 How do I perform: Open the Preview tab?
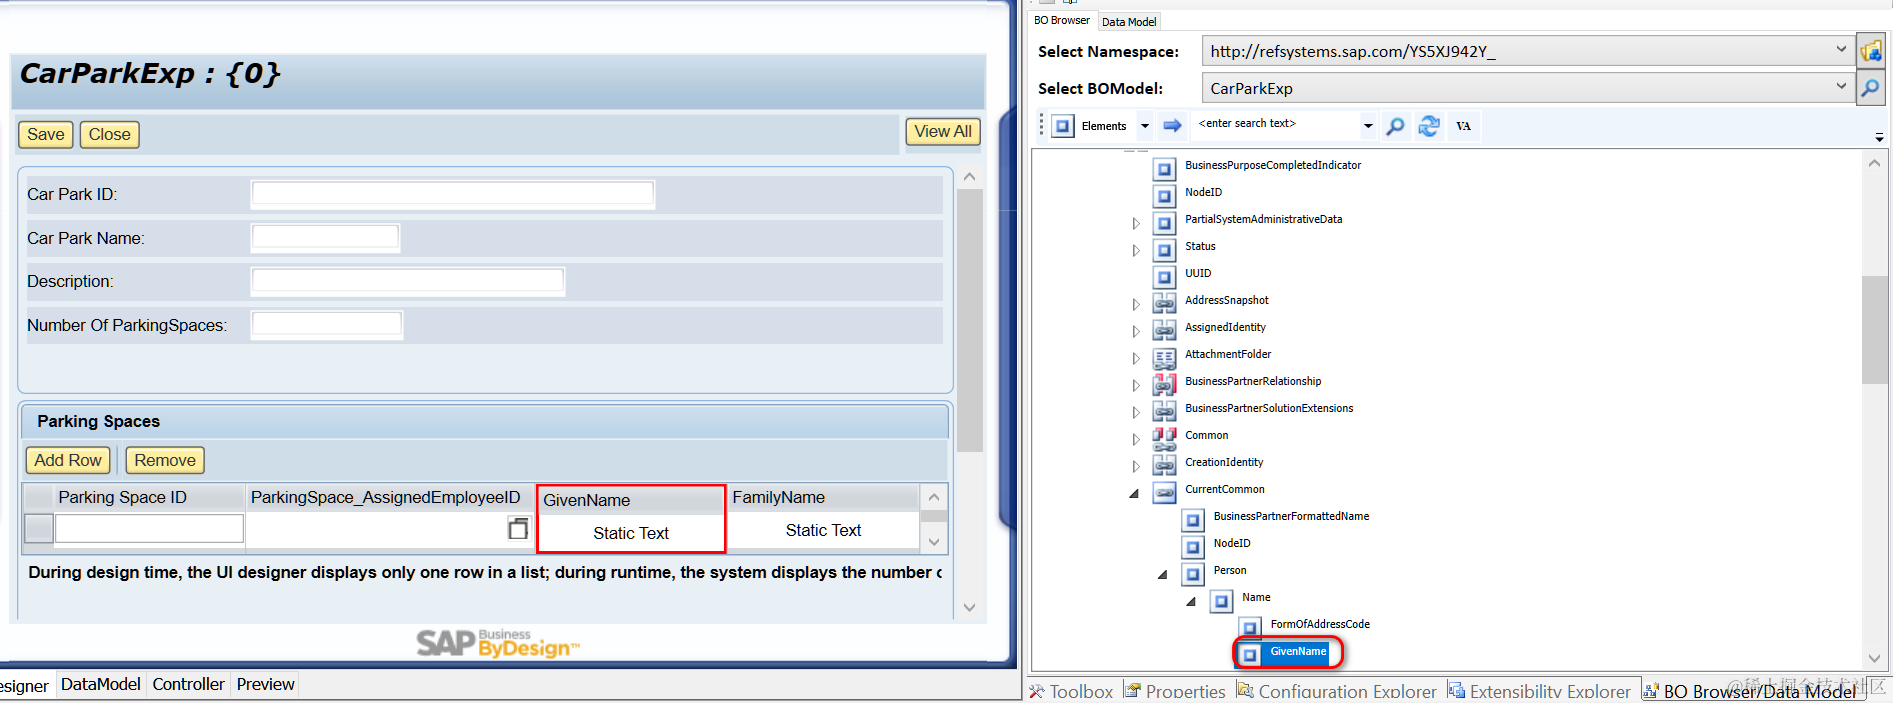click(x=265, y=684)
